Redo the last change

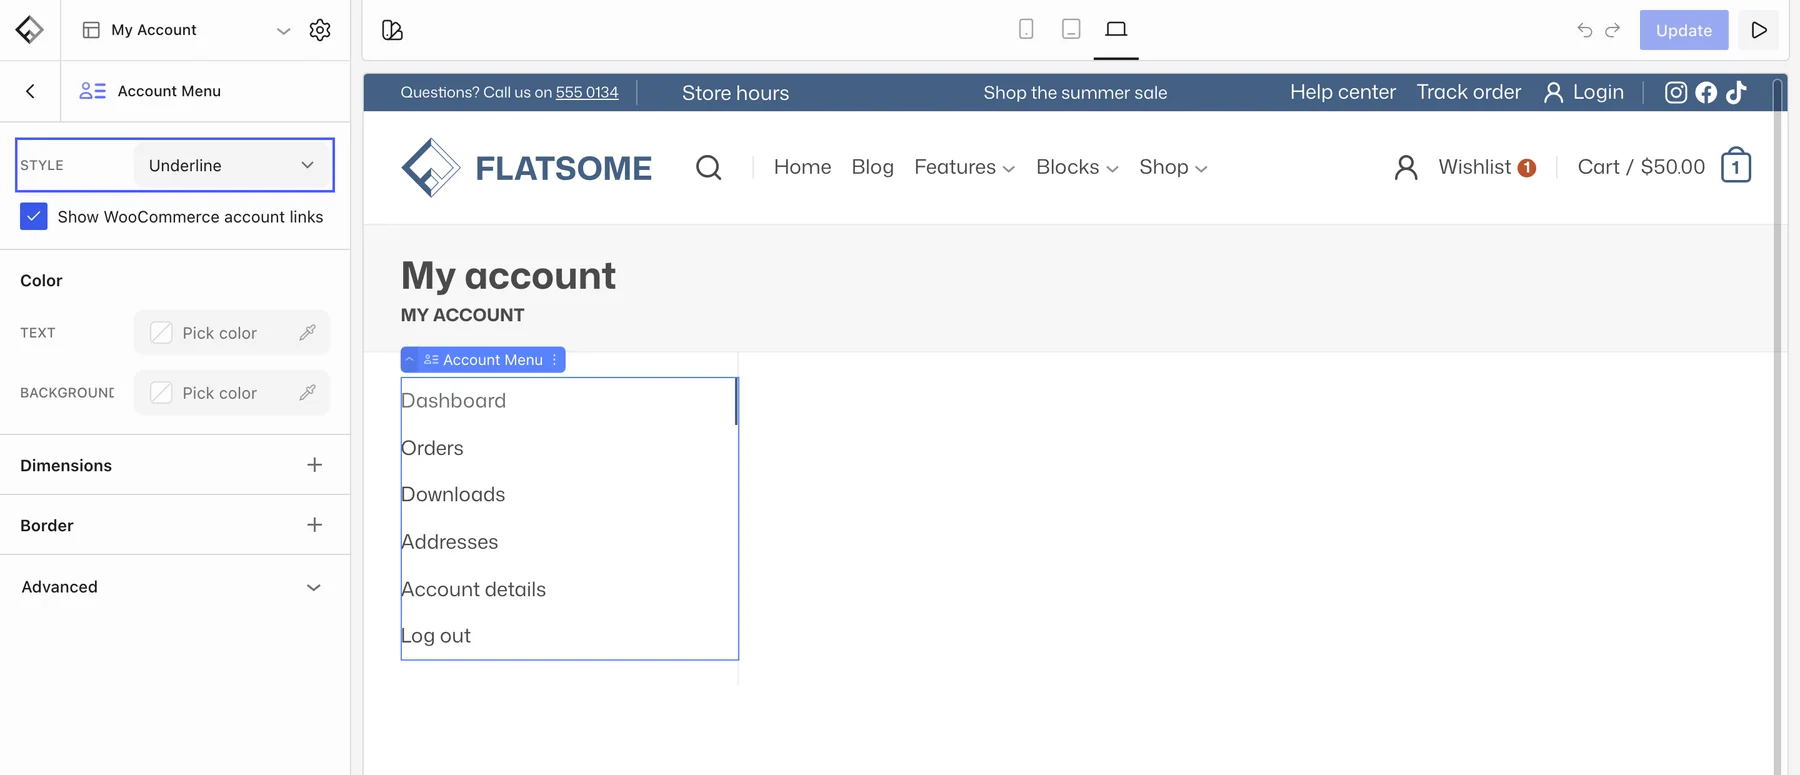(x=1612, y=30)
